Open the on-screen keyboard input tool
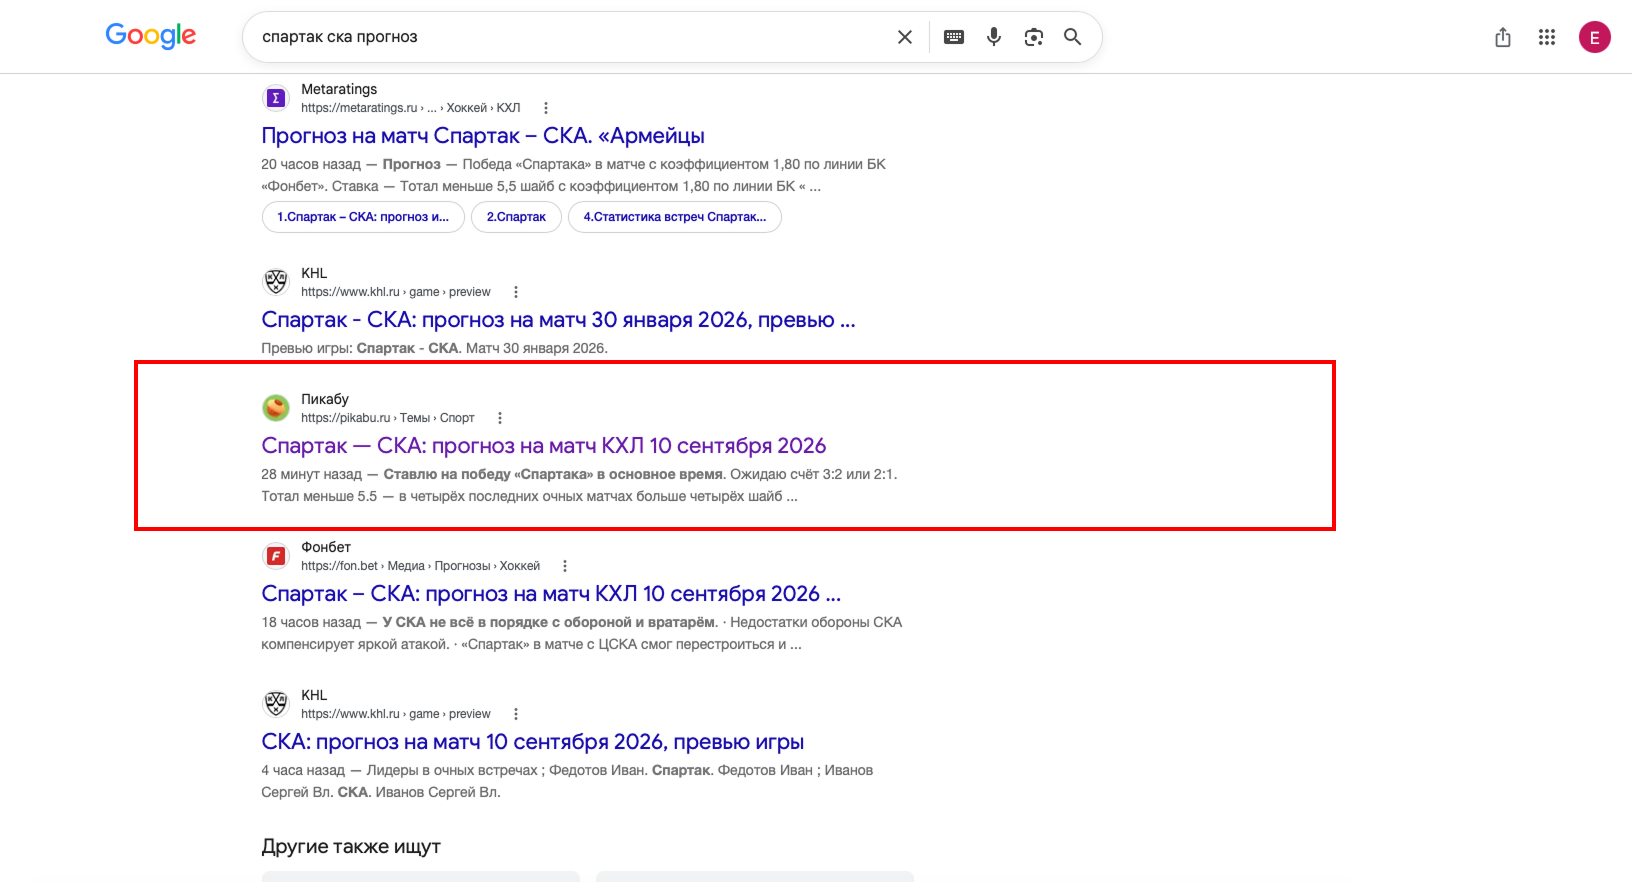 point(954,37)
